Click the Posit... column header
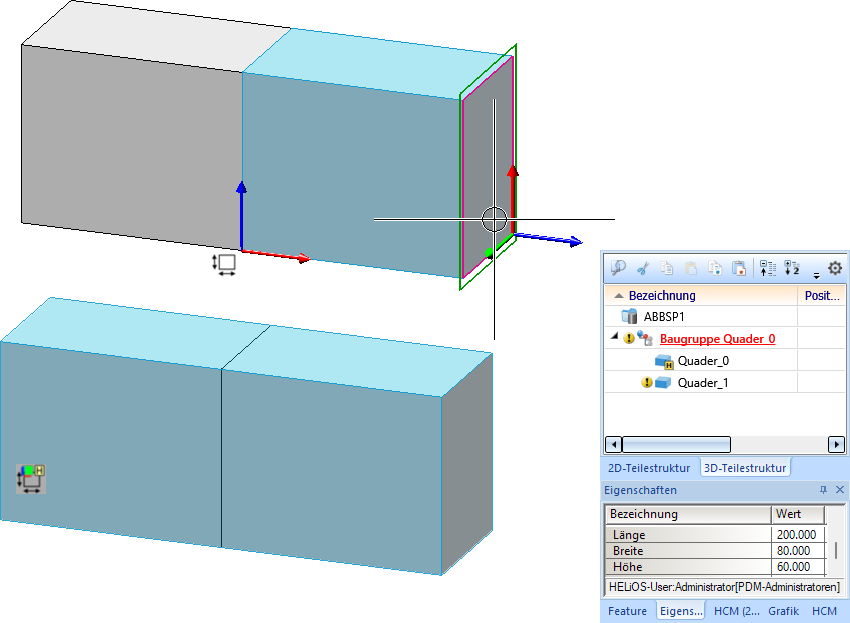Viewport: 850px width, 623px height. point(821,296)
